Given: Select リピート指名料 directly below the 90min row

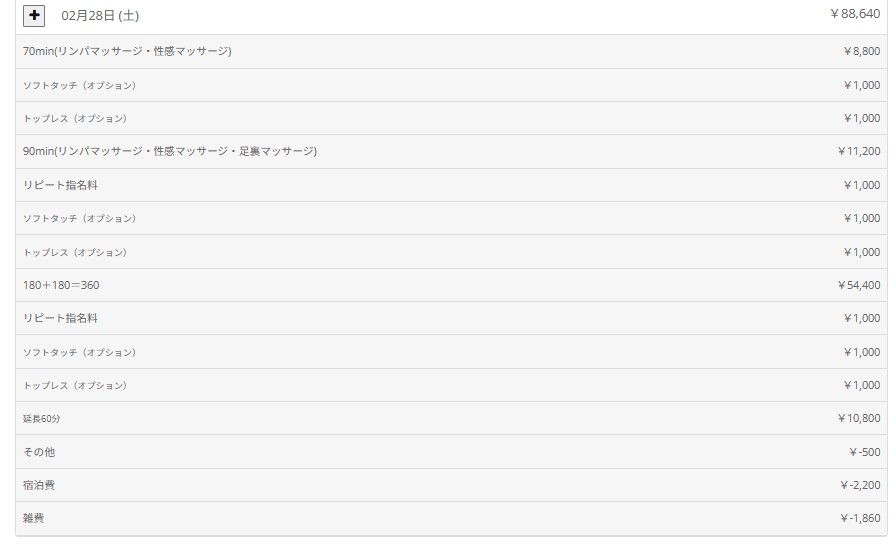Looking at the screenshot, I should pos(59,185).
